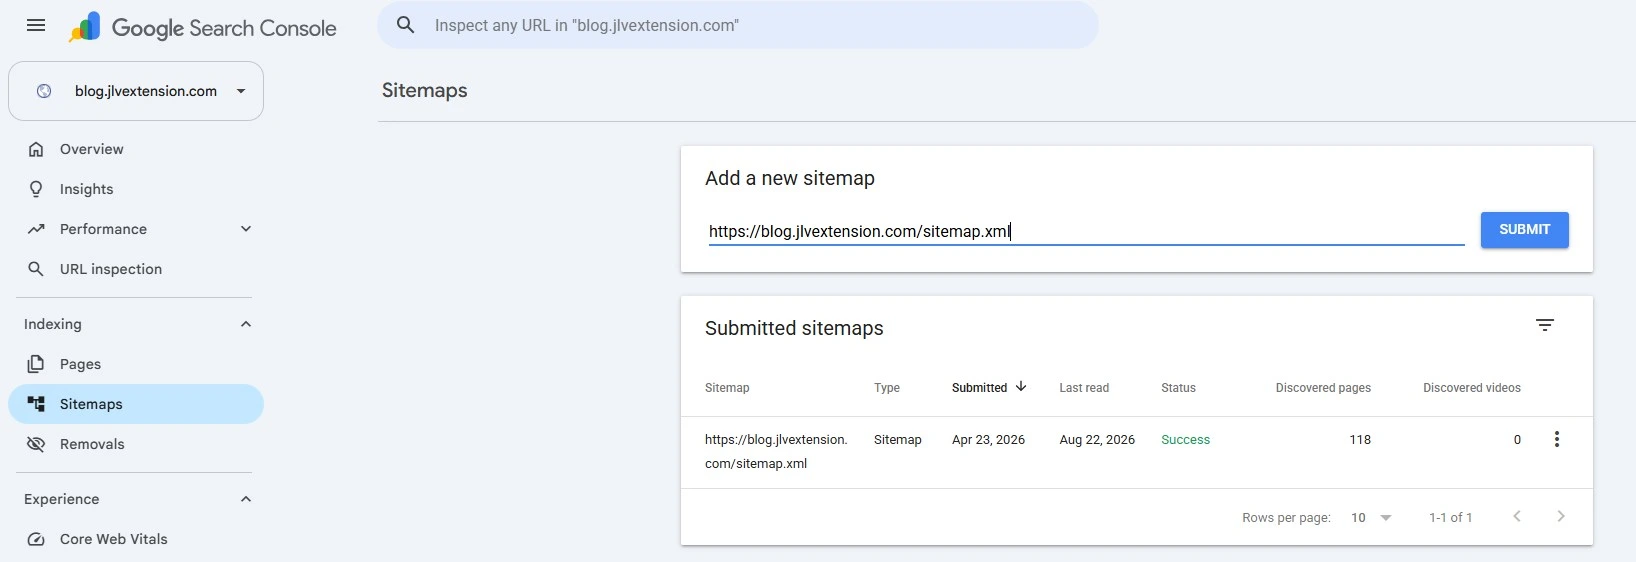The height and width of the screenshot is (562, 1636).
Task: Sort by Last read column header
Action: click(1084, 388)
